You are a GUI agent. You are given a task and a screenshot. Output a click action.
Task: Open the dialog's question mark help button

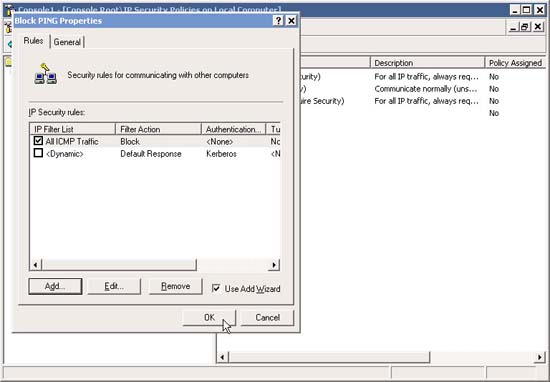(278, 21)
